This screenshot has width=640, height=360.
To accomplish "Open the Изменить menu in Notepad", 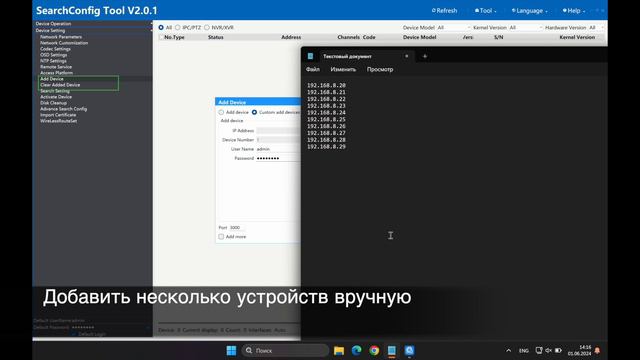I will coord(343,69).
